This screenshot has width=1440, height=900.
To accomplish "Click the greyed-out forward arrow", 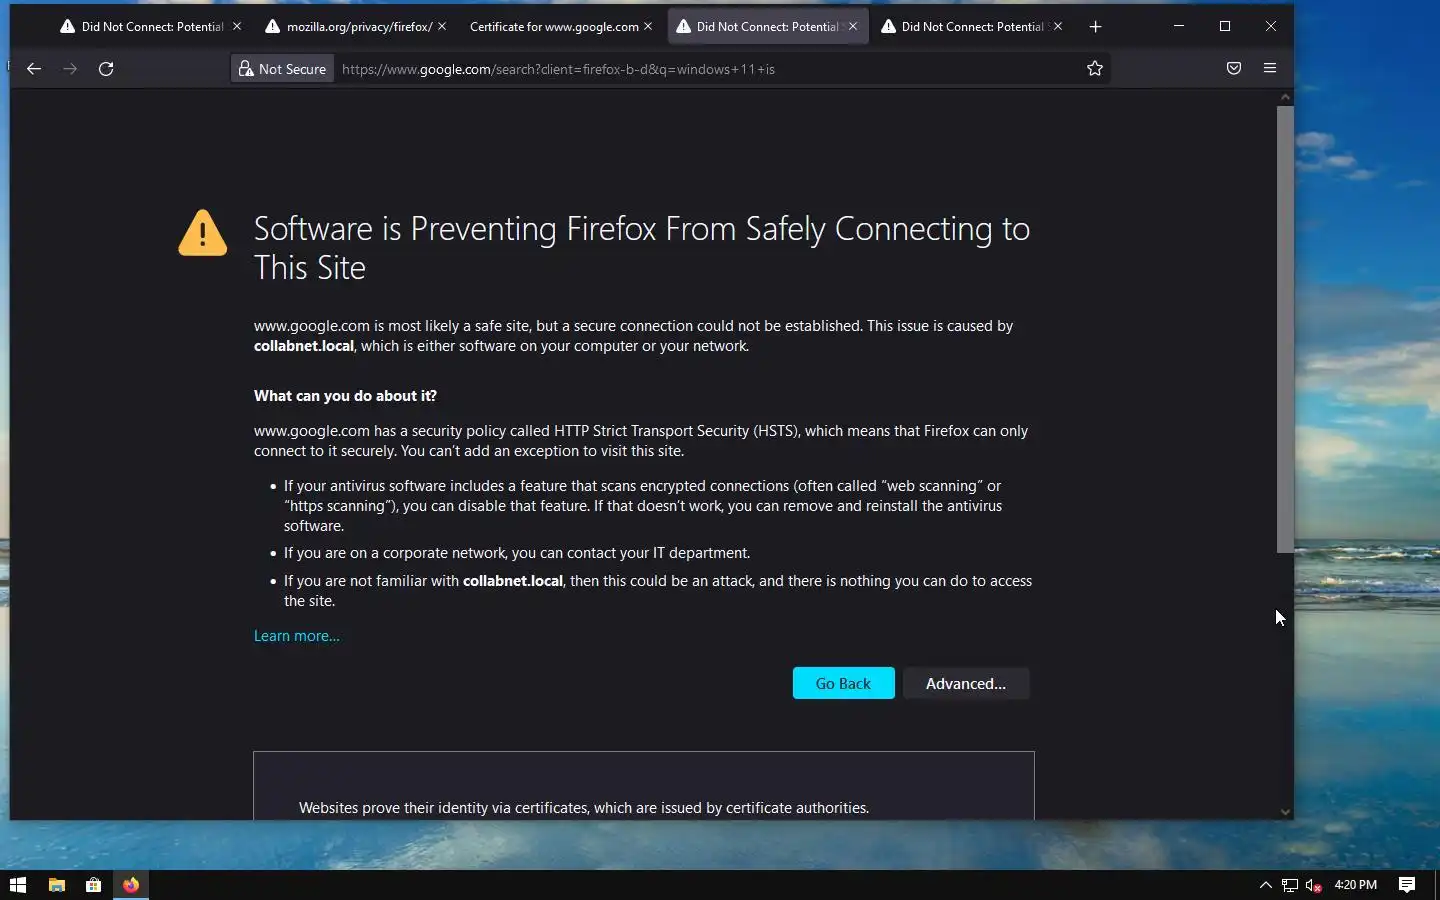I will point(70,69).
